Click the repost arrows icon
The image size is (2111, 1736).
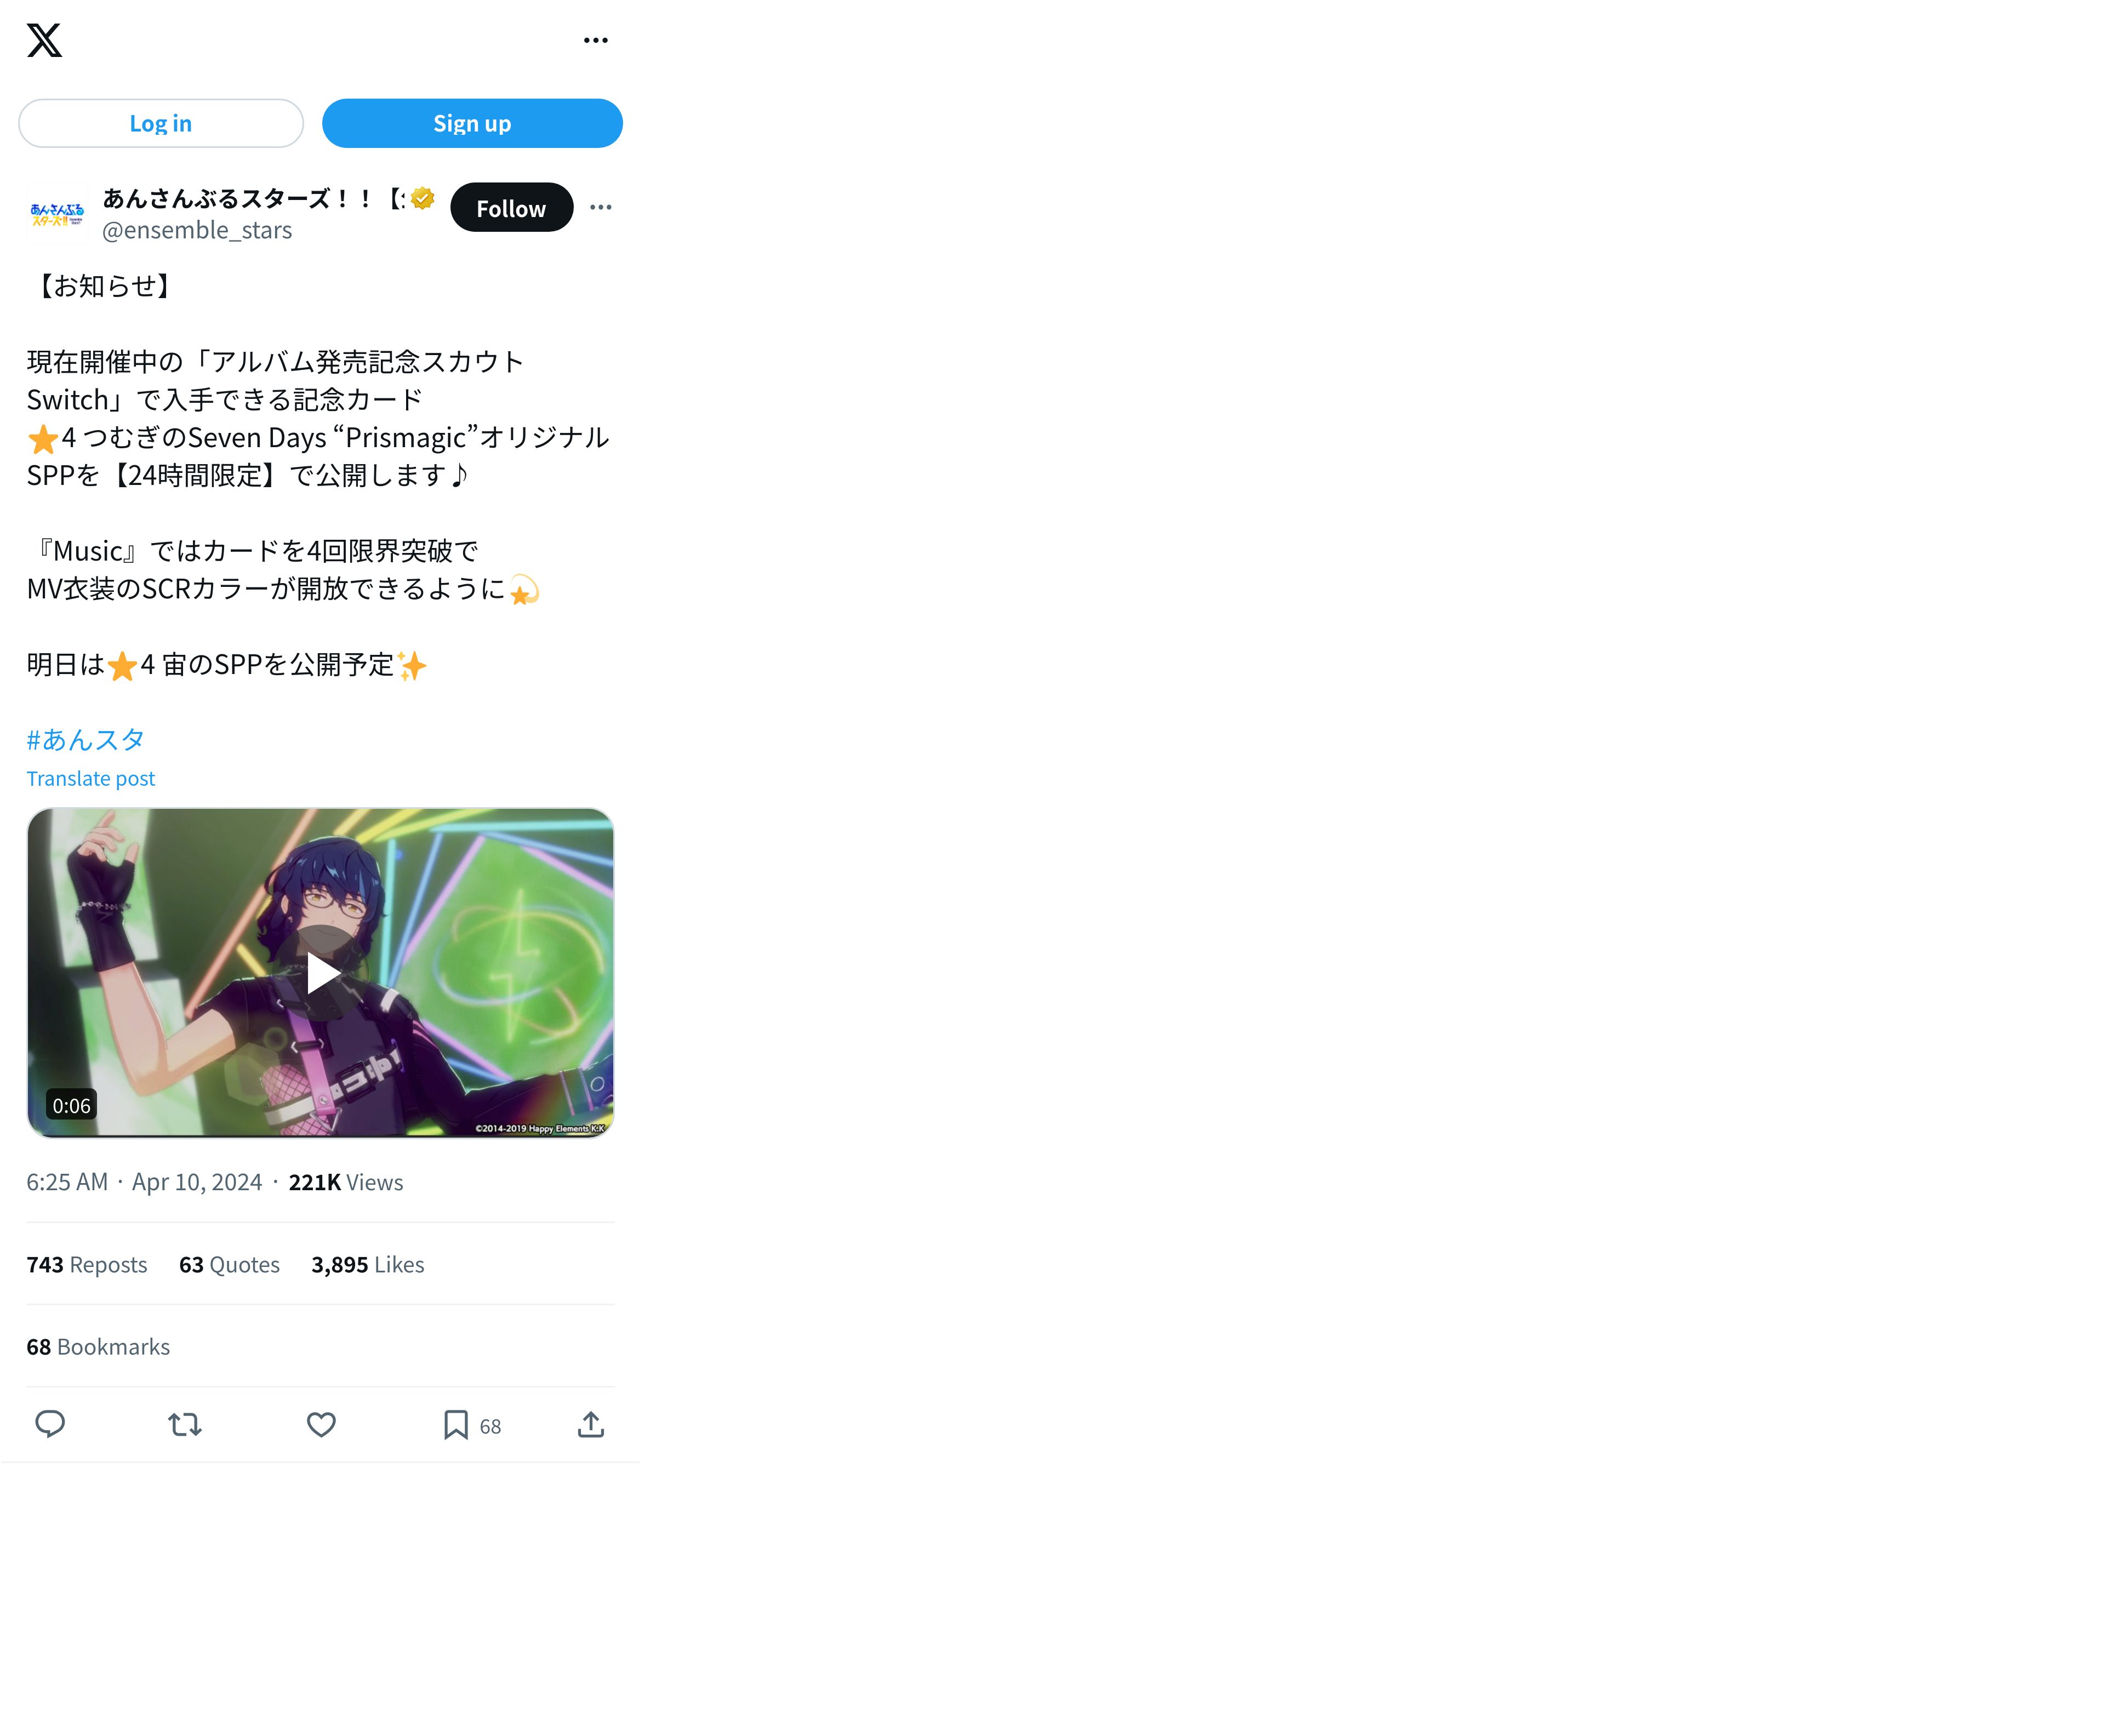pyautogui.click(x=185, y=1424)
